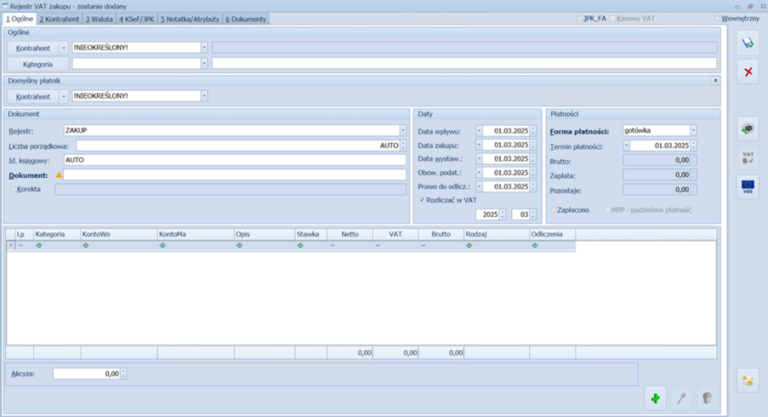Click the VIES EU flag icon
This screenshot has width=768, height=417.
click(x=745, y=186)
